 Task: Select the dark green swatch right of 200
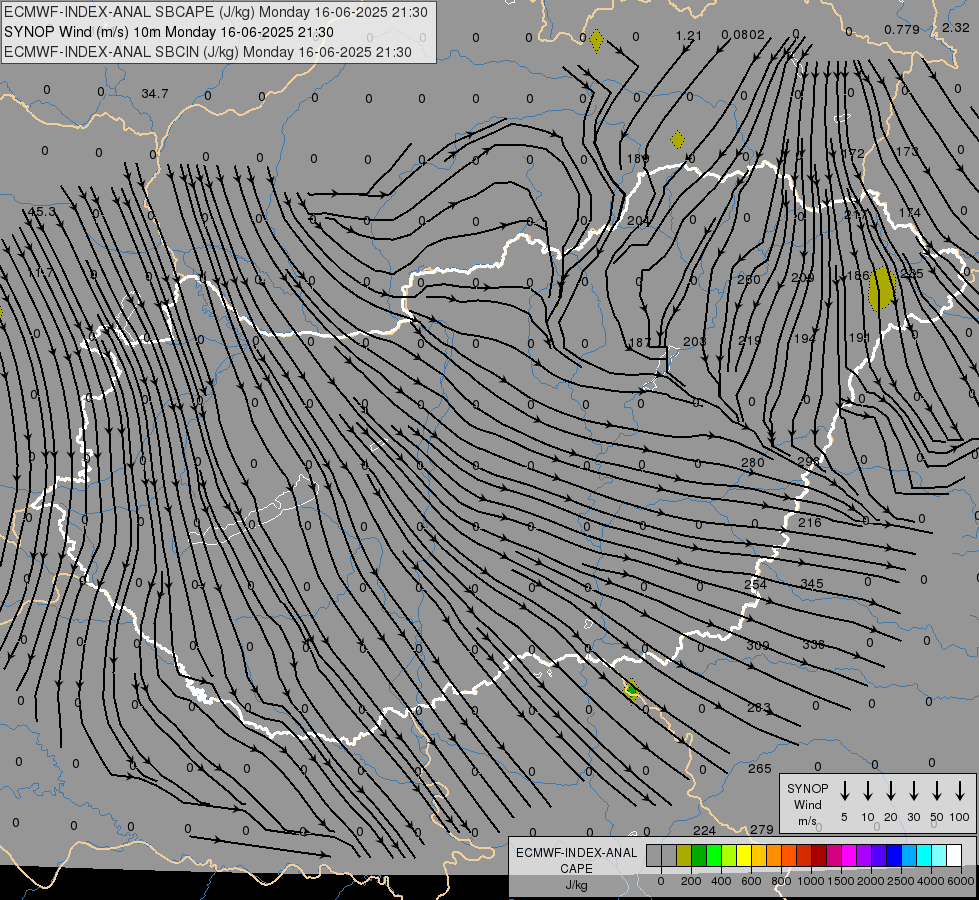tap(699, 856)
